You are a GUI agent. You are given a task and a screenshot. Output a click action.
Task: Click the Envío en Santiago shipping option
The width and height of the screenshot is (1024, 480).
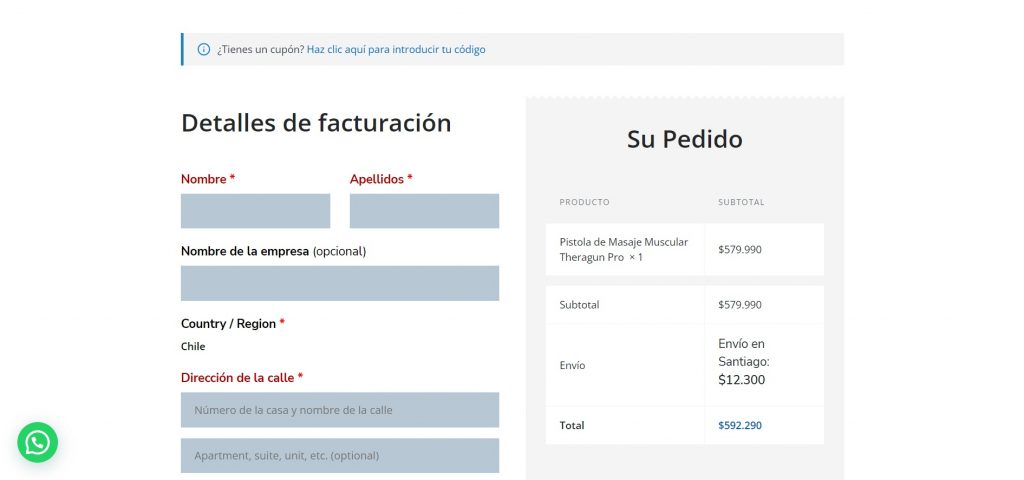(743, 361)
